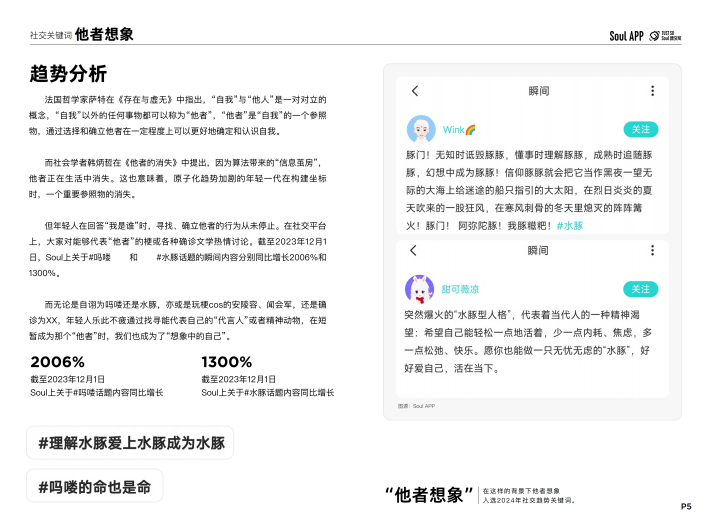
Task: Click Wink's profile avatar
Action: [420, 130]
